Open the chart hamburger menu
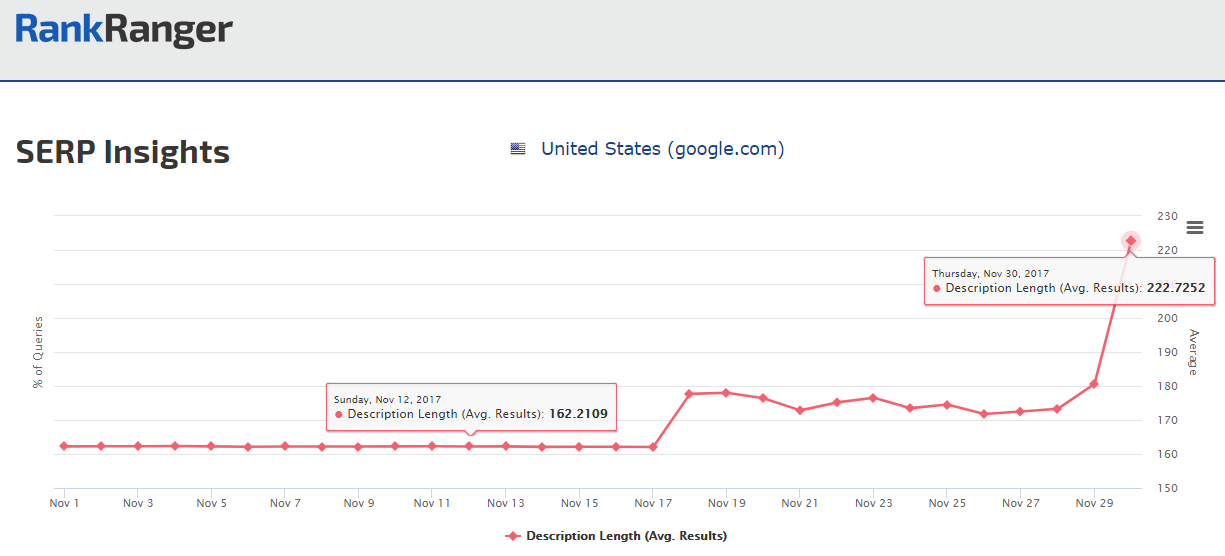Image resolution: width=1225 pixels, height=556 pixels. point(1194,228)
